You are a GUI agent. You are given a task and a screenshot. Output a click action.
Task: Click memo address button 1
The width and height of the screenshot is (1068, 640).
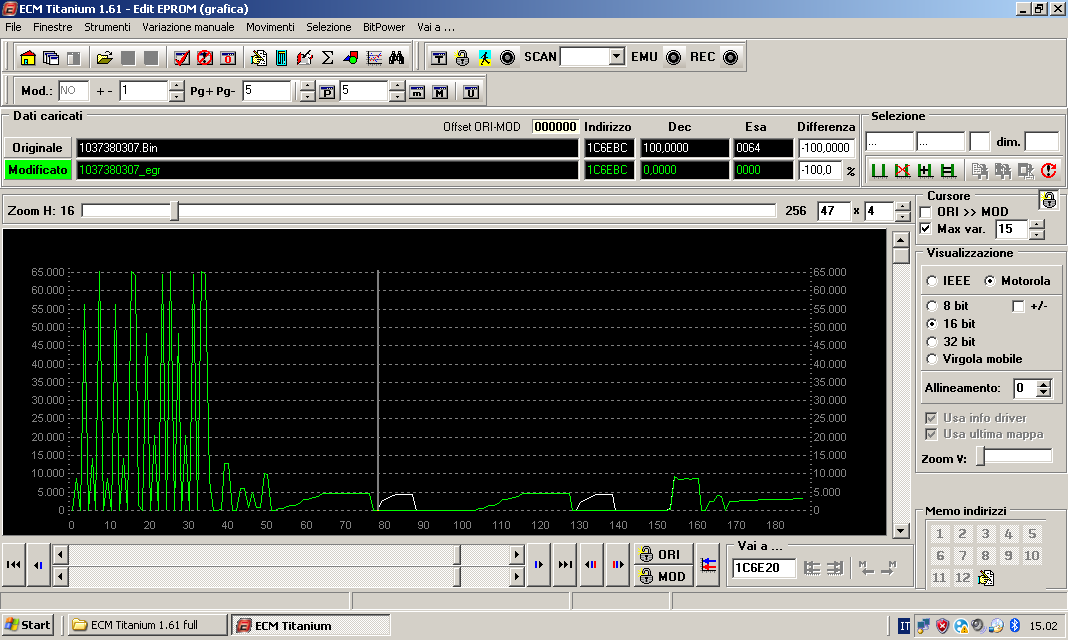[939, 534]
